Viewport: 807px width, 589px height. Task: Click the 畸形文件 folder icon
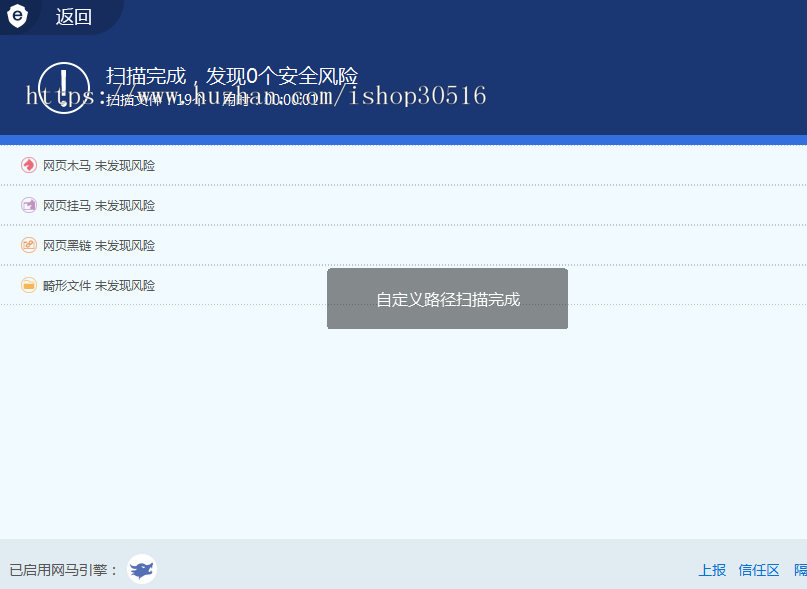29,285
